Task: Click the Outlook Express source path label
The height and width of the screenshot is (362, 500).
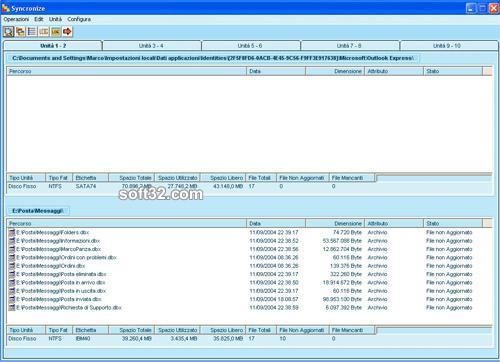Action: [x=213, y=58]
